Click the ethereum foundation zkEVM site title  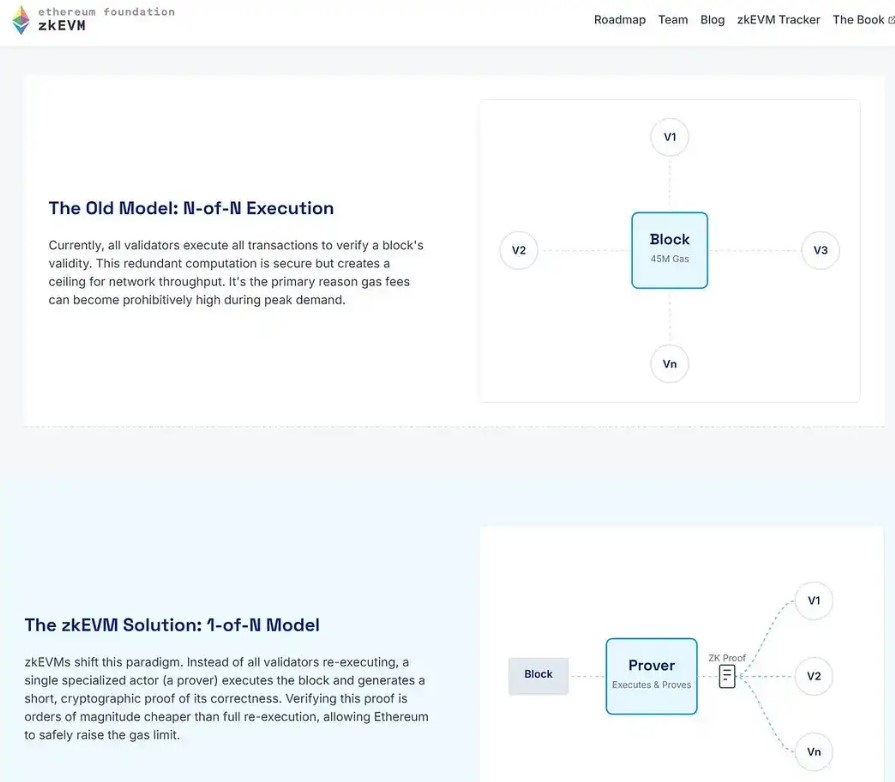pyautogui.click(x=106, y=19)
